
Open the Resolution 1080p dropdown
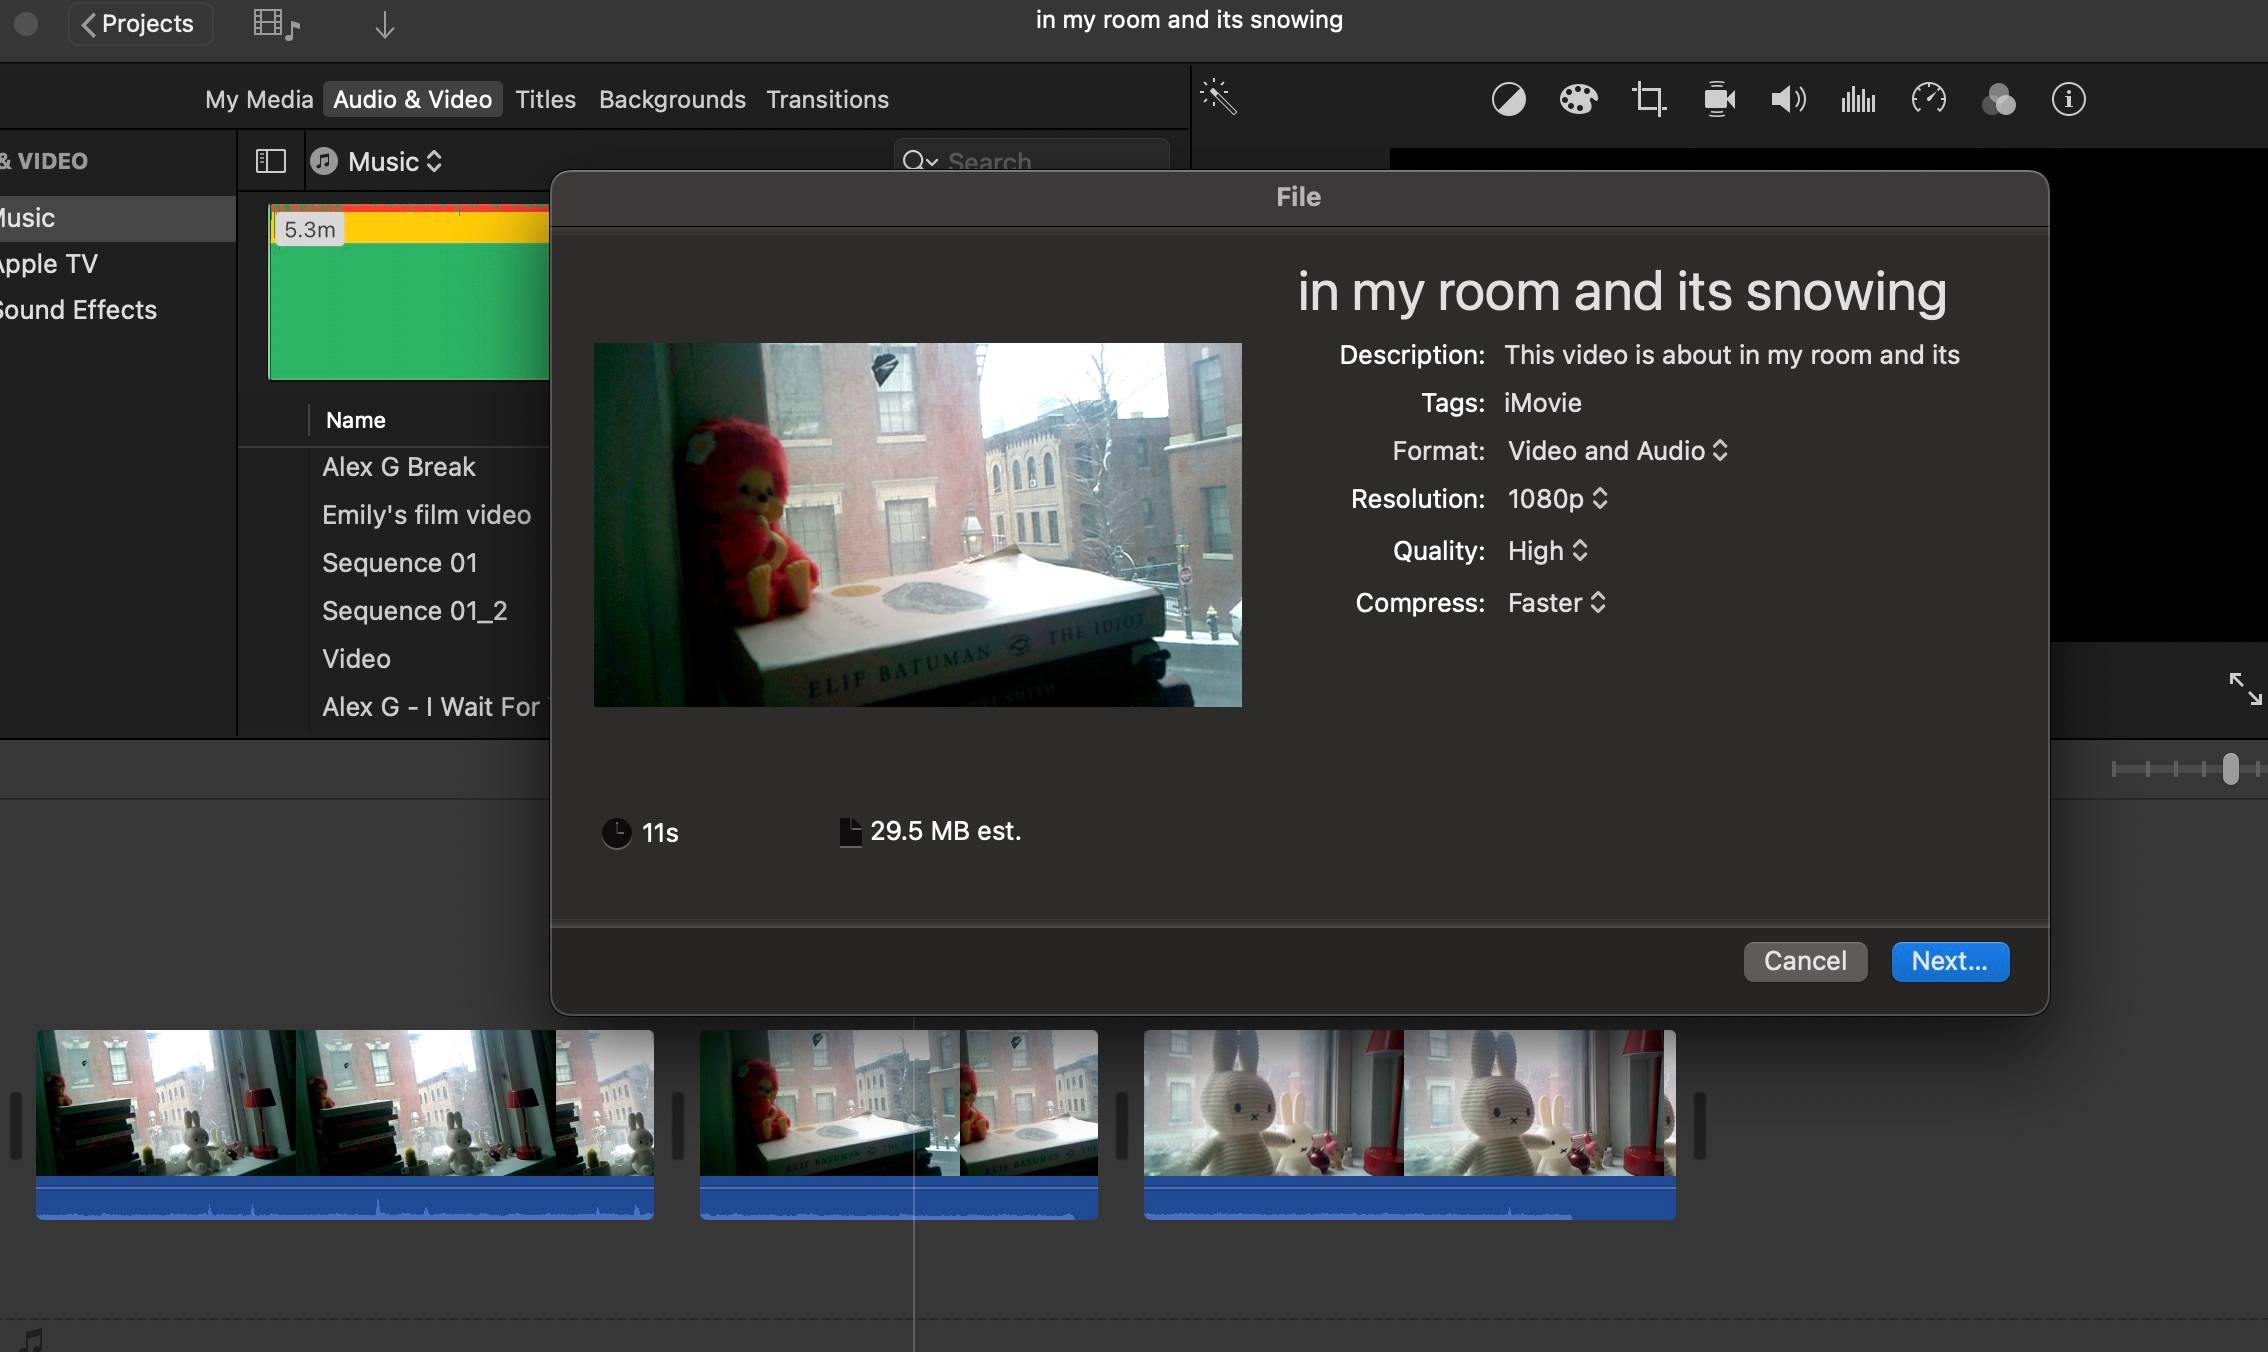[x=1557, y=499]
